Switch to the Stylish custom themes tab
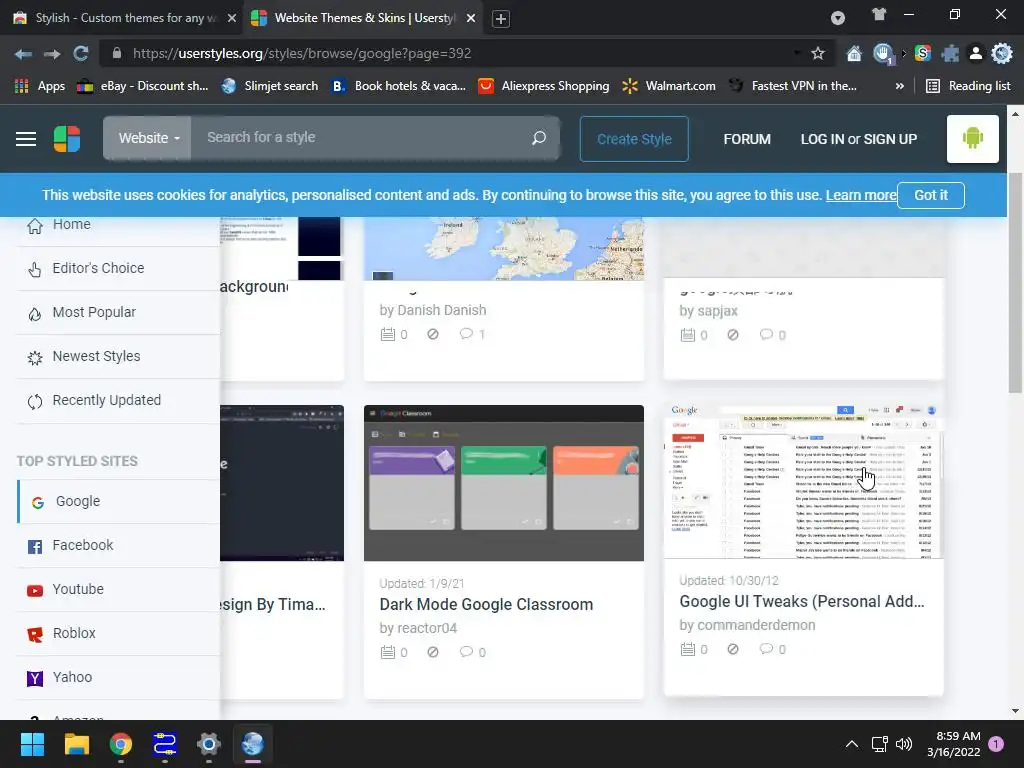 125,18
